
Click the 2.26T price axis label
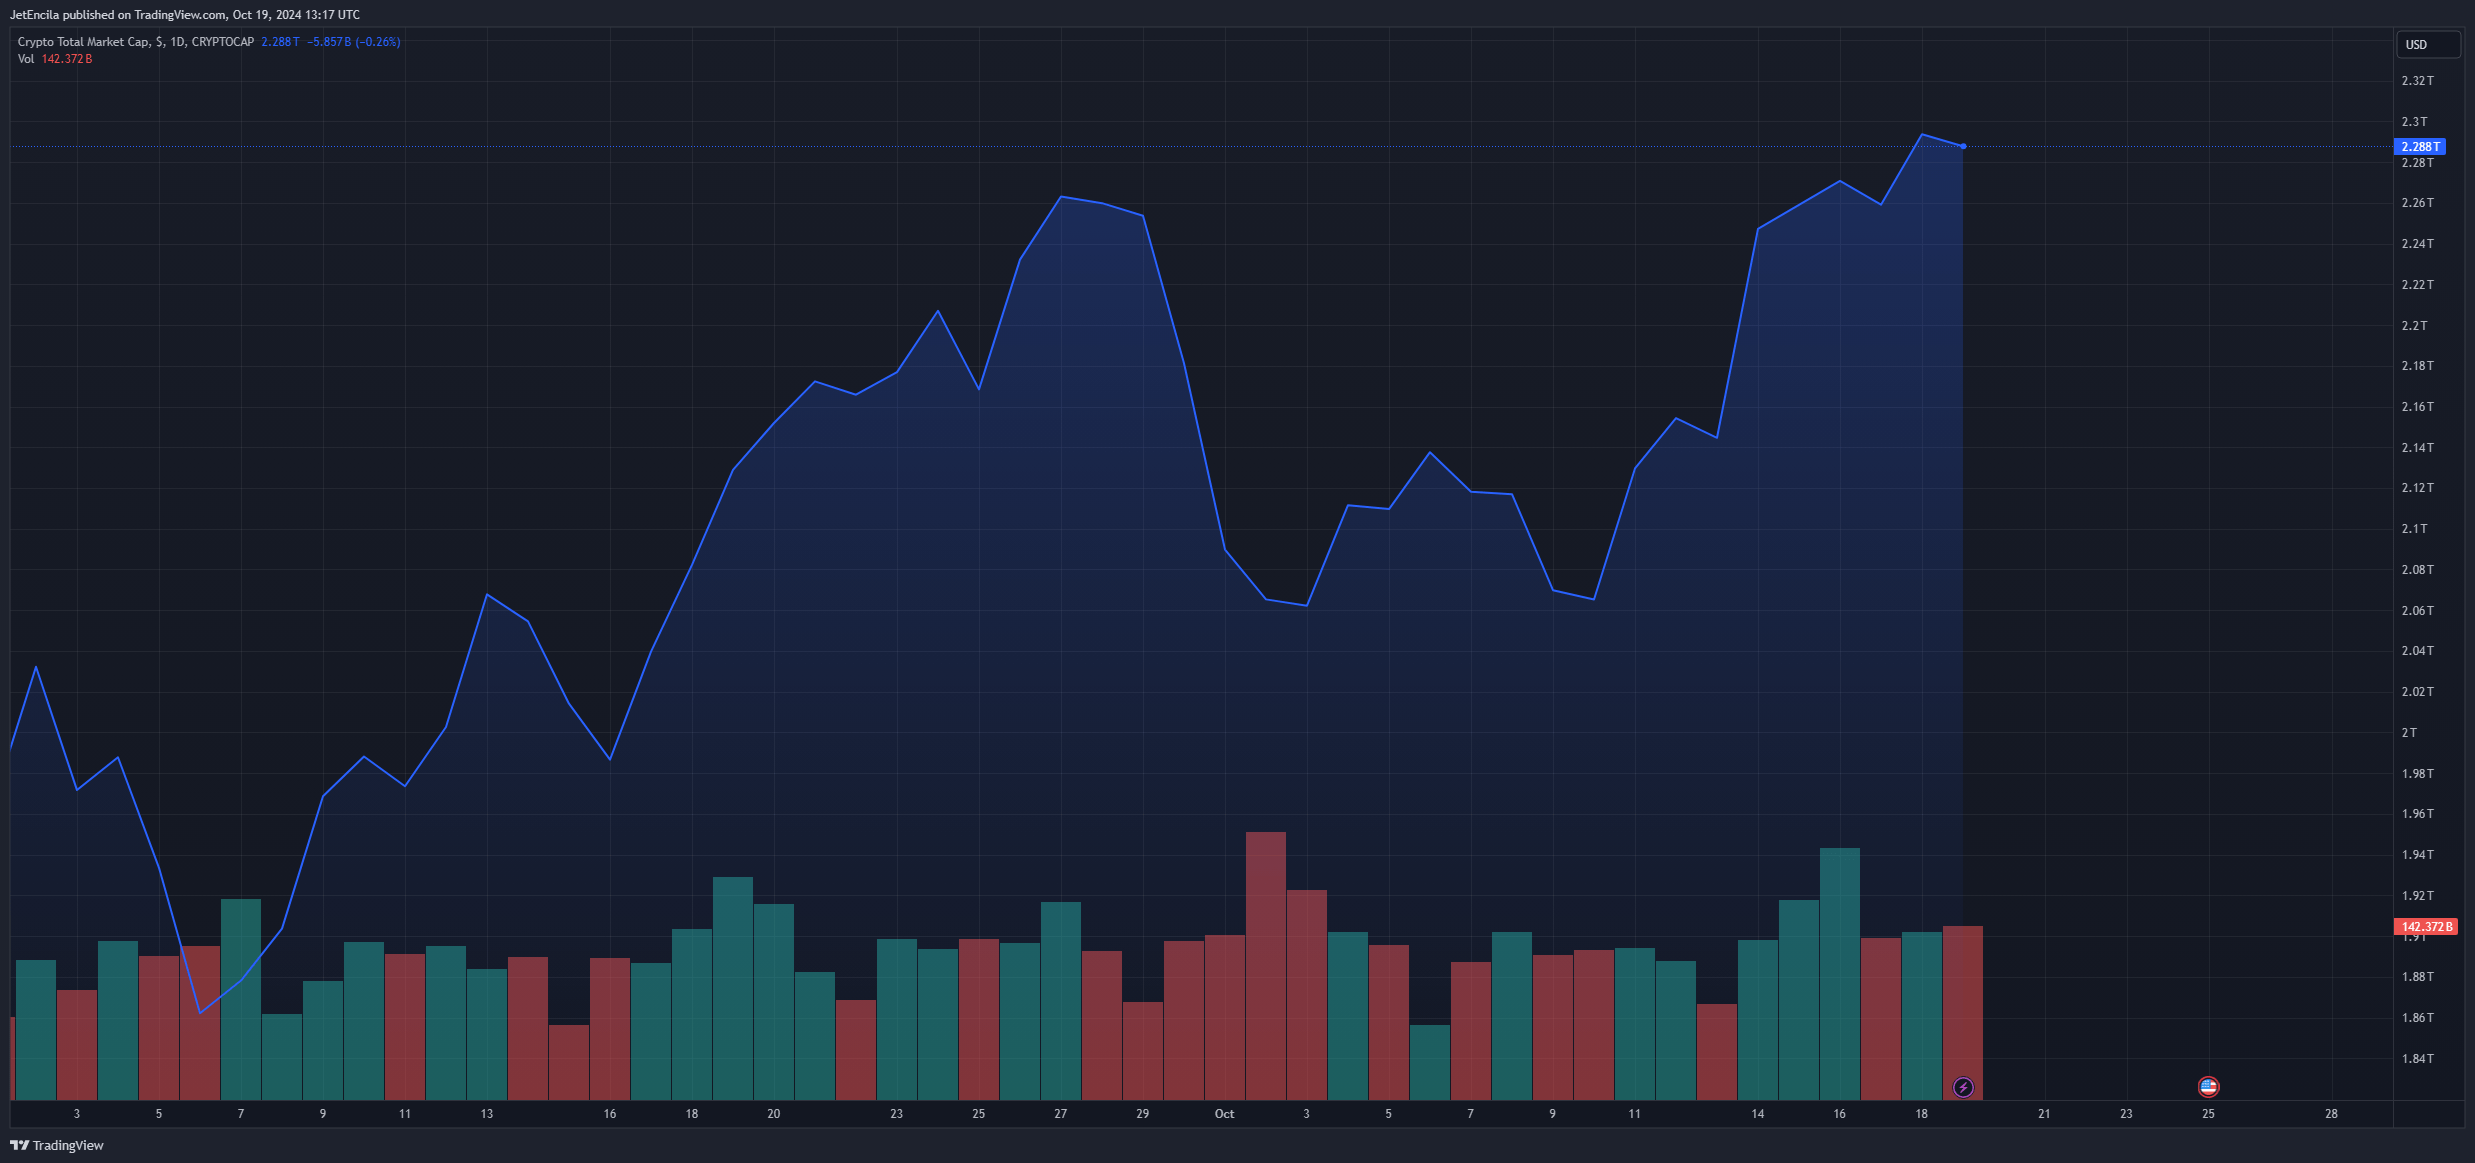(x=2418, y=203)
